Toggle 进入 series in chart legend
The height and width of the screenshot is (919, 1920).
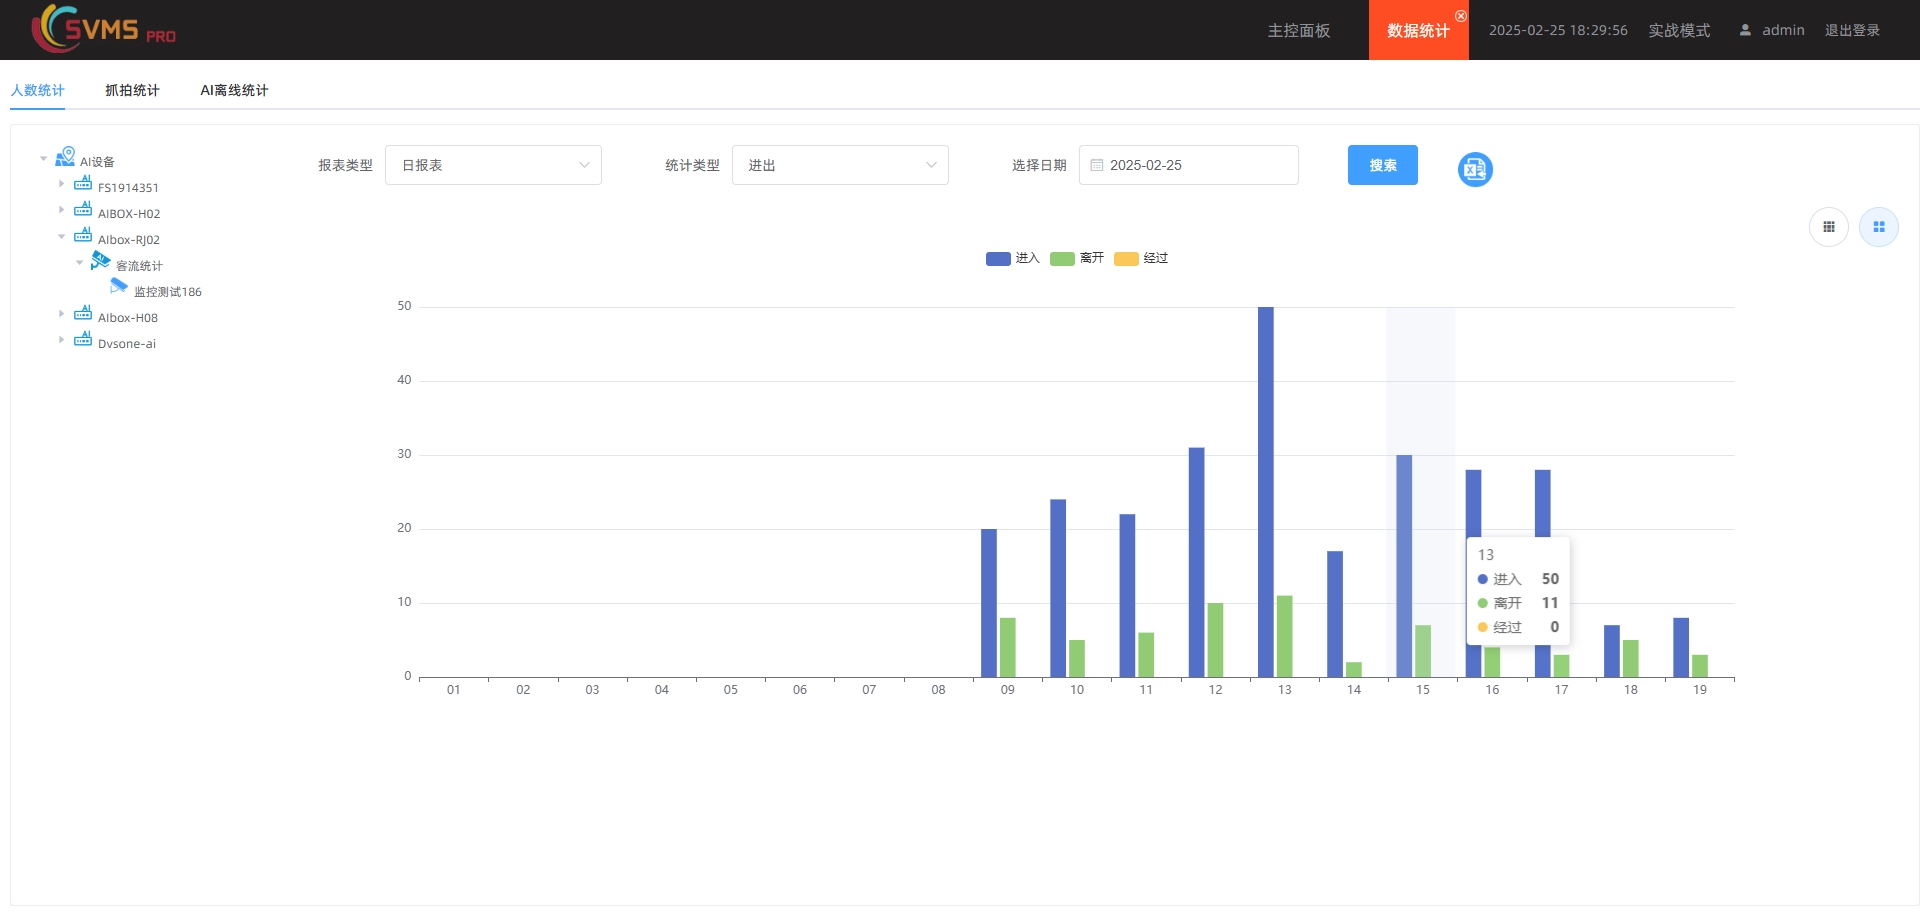[x=1012, y=258]
